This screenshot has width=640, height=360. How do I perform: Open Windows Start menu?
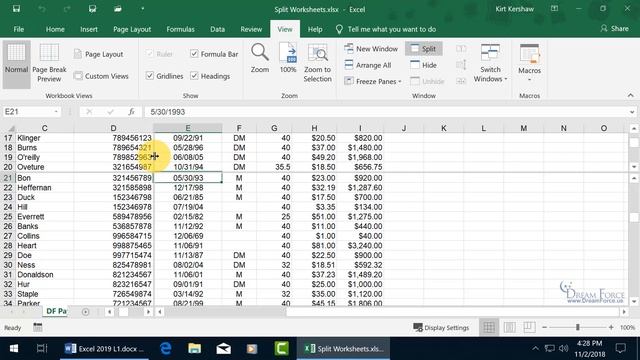click(14, 349)
